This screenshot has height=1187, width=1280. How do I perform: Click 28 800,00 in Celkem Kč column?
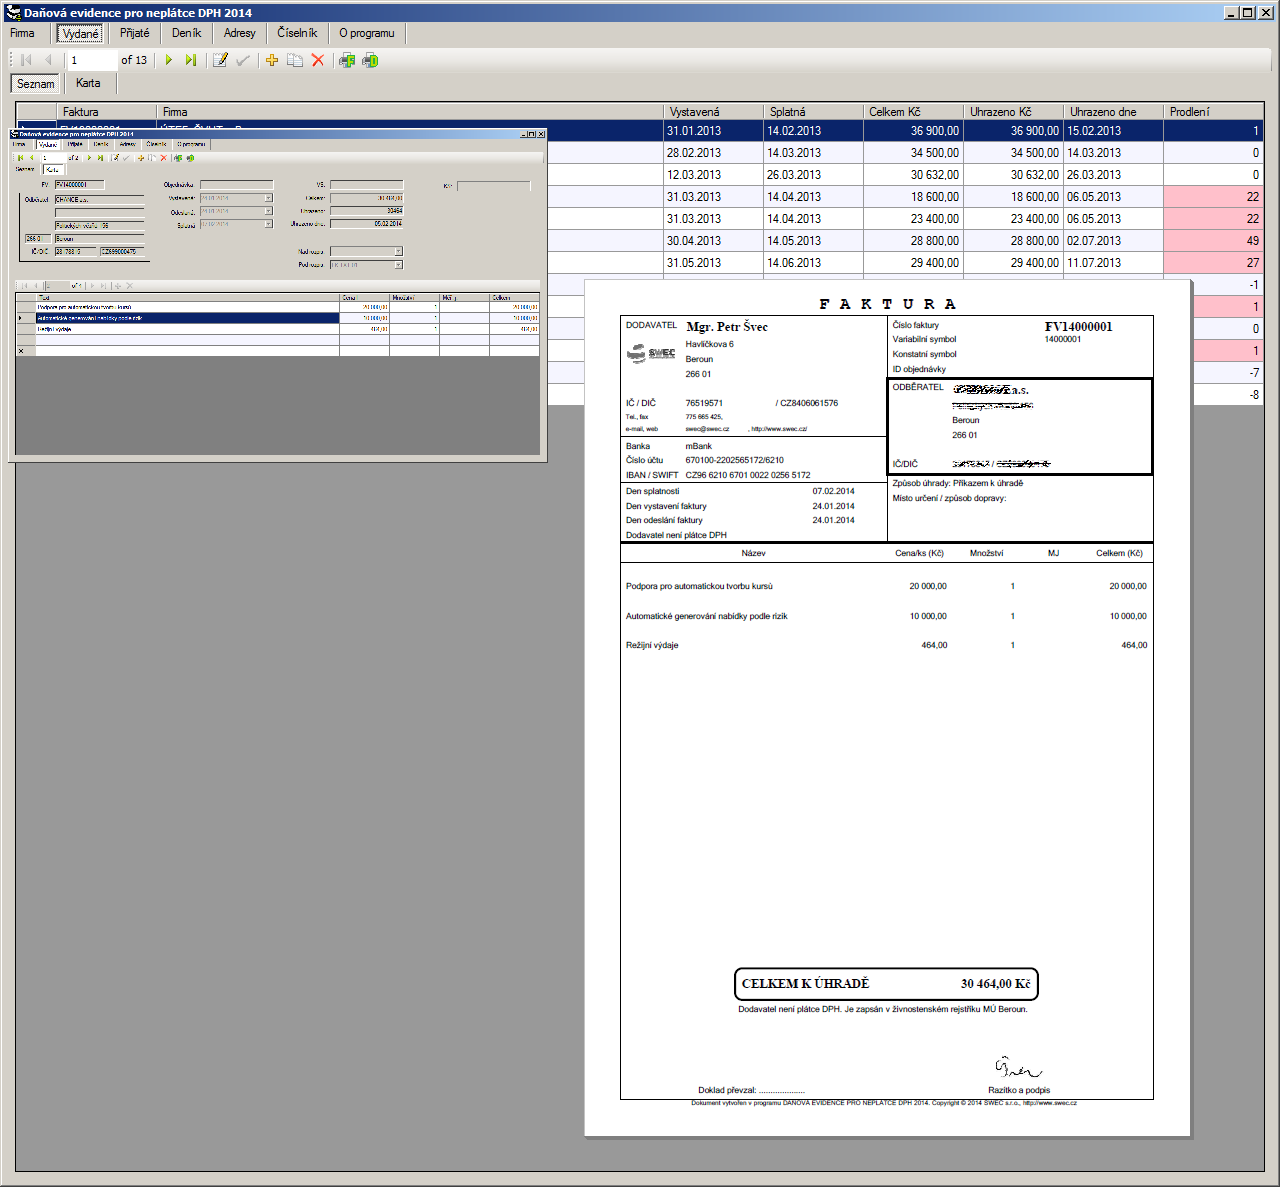(914, 241)
